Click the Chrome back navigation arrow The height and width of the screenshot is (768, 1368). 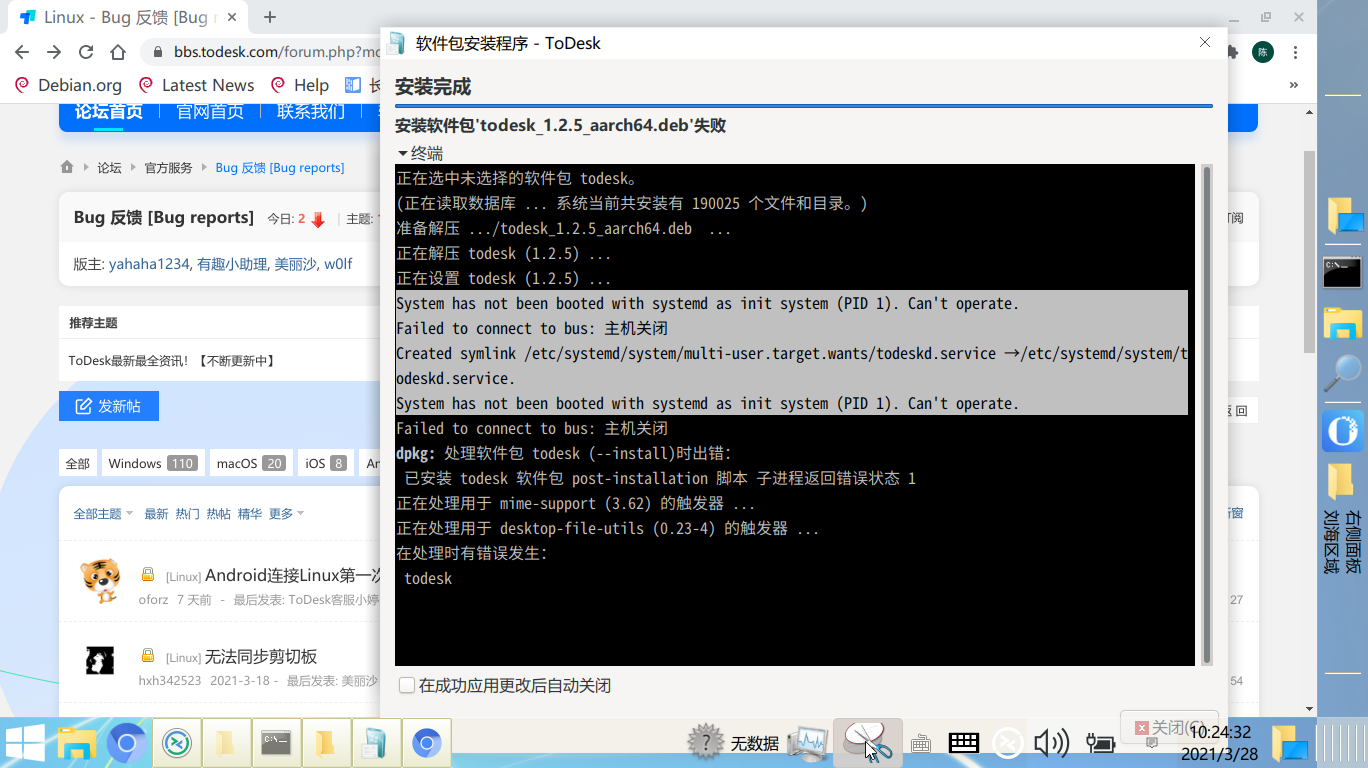click(x=23, y=52)
